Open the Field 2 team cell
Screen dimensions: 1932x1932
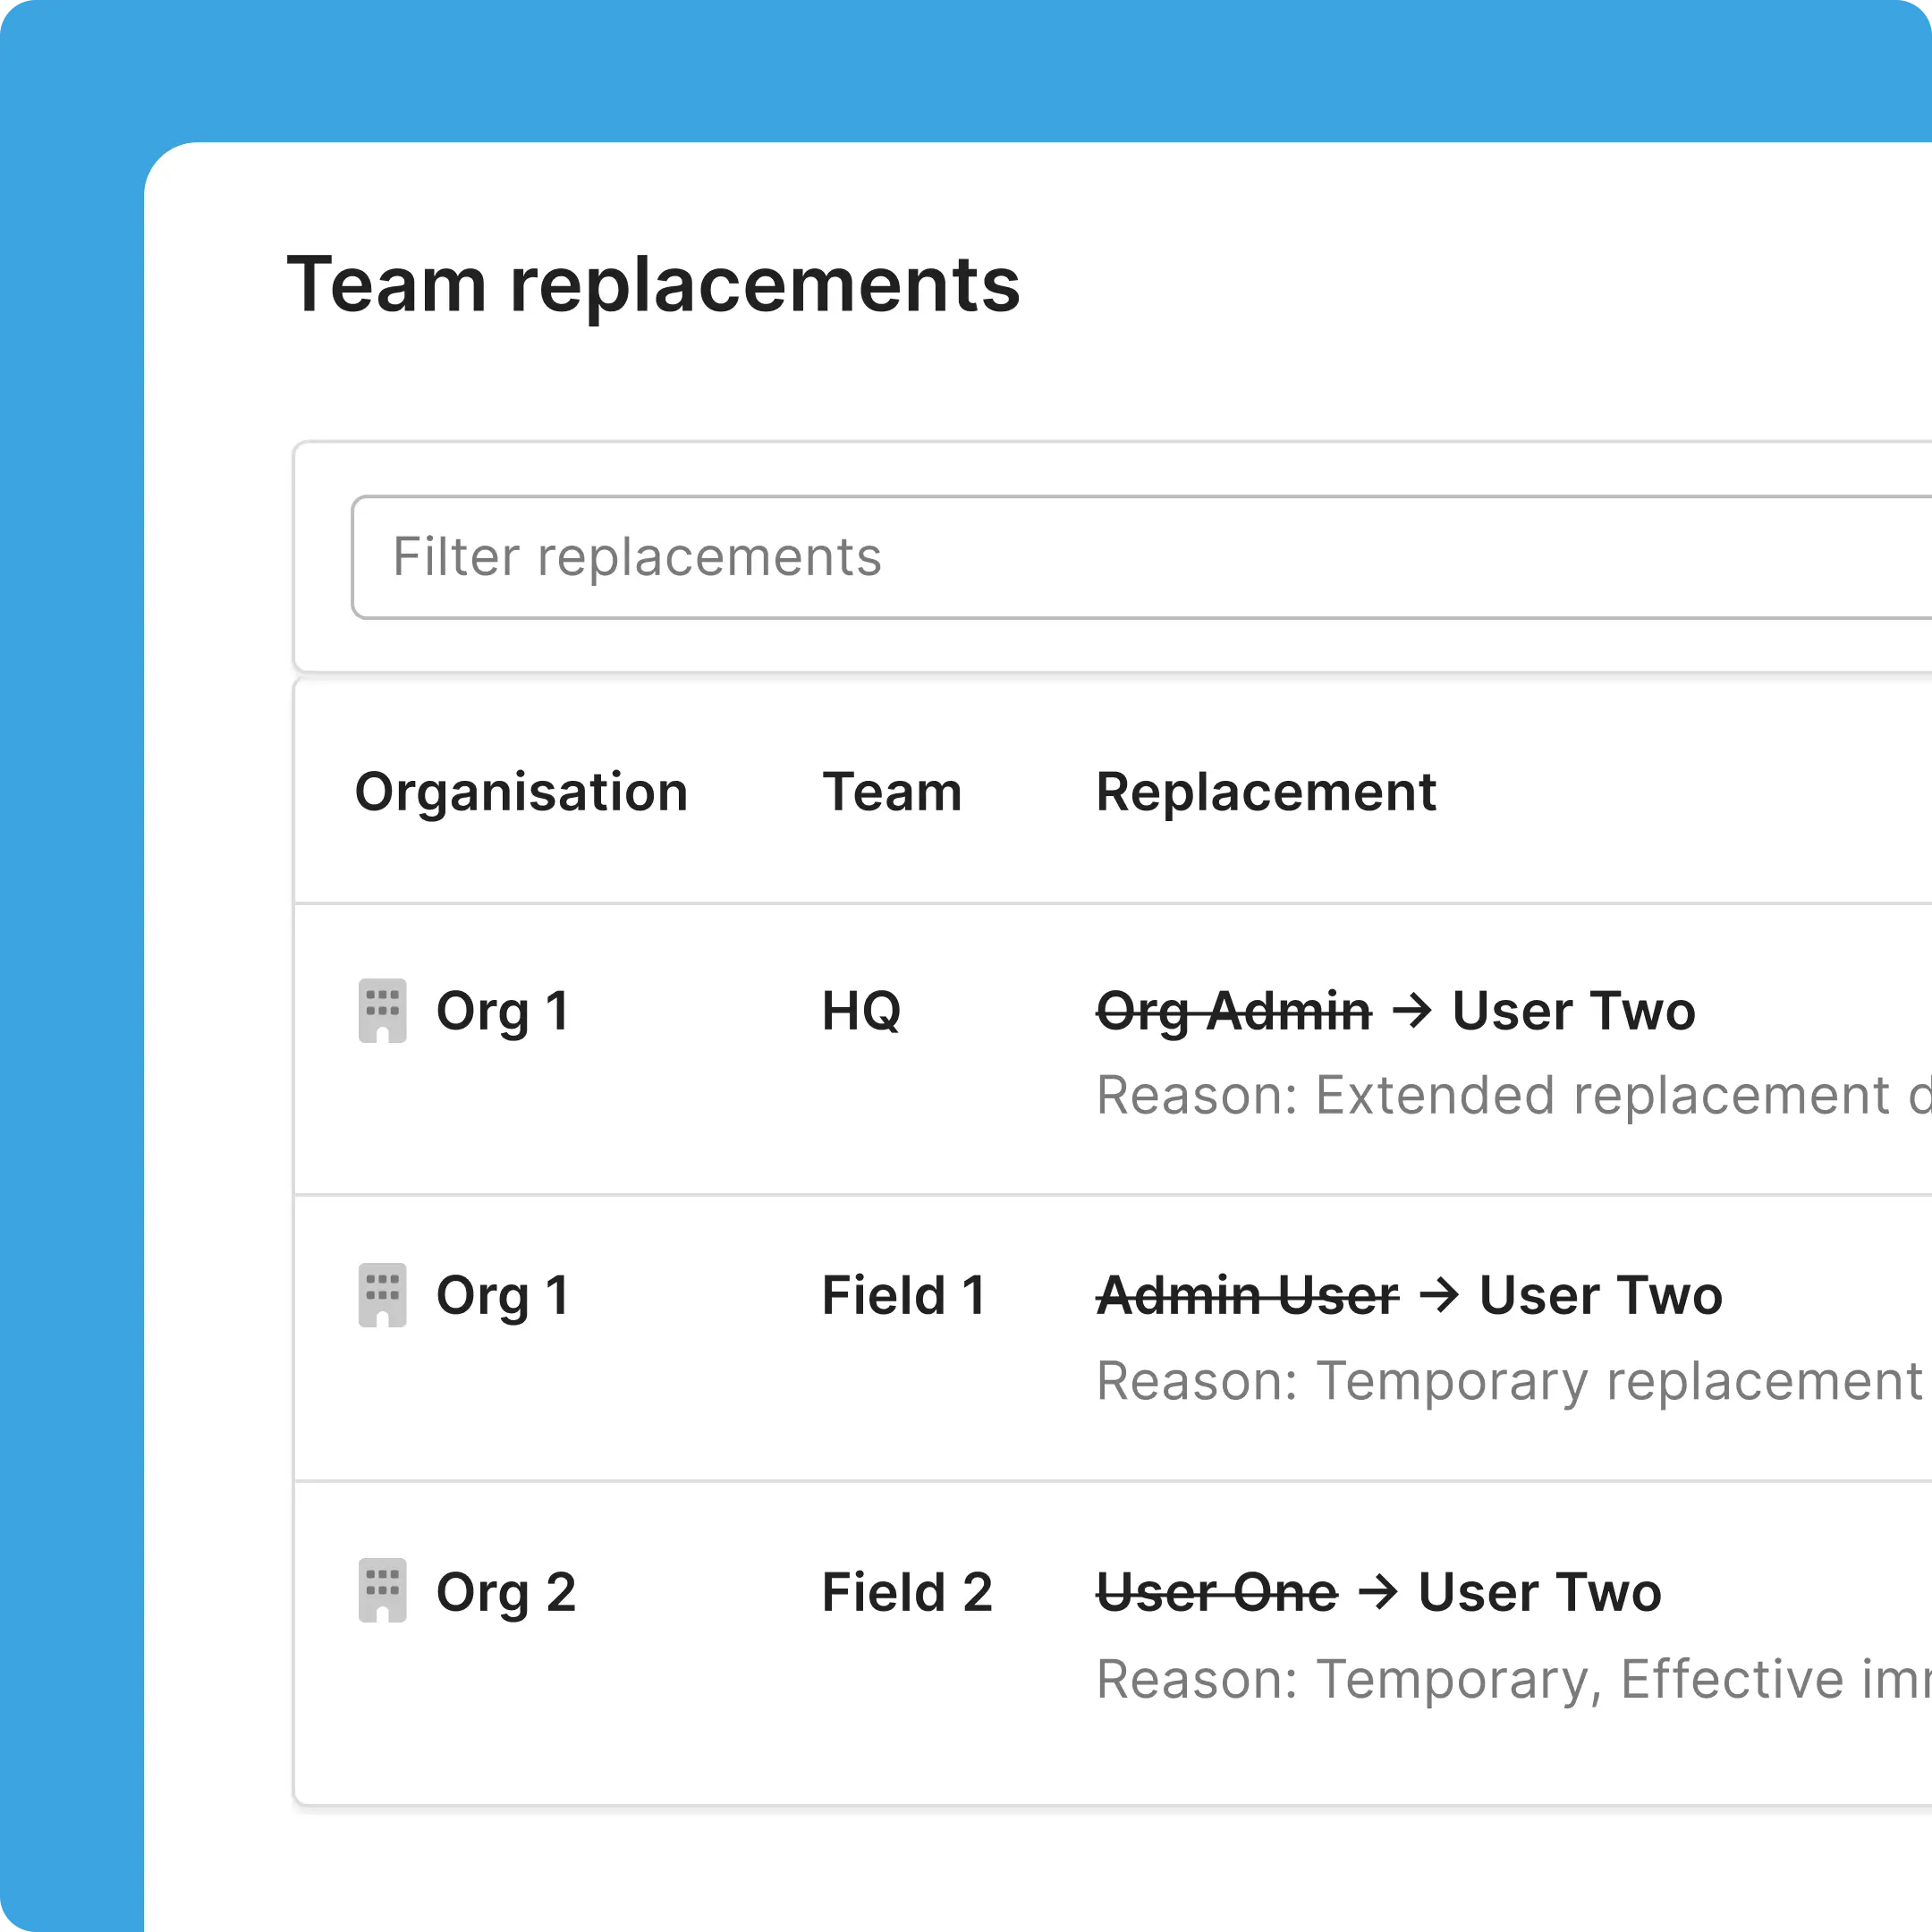(906, 1592)
